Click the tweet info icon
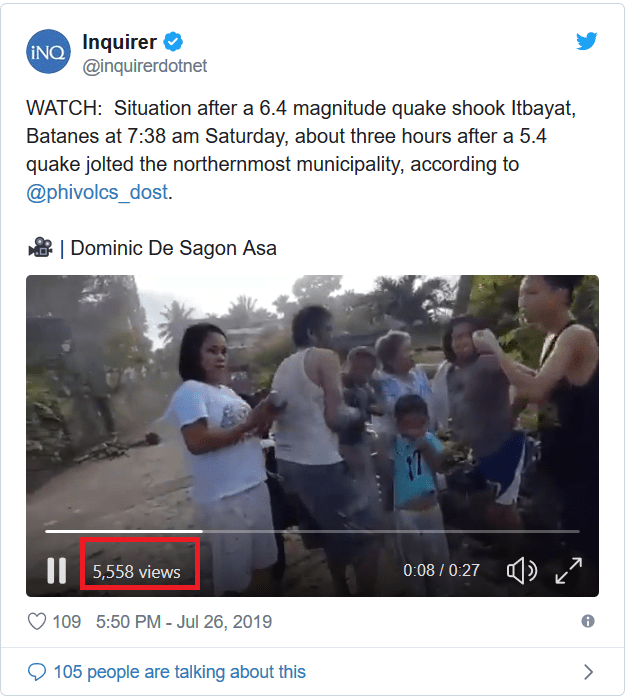 click(x=588, y=621)
